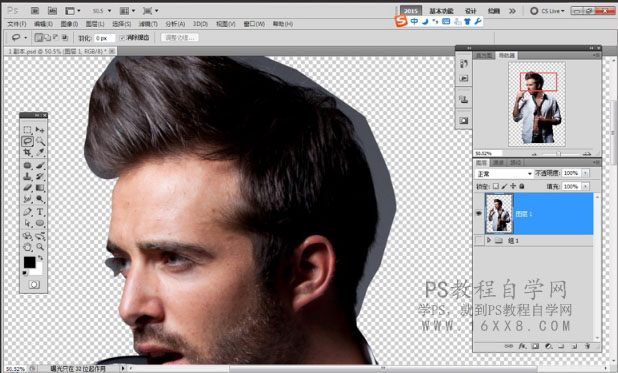Select the Brush tool

point(40,165)
